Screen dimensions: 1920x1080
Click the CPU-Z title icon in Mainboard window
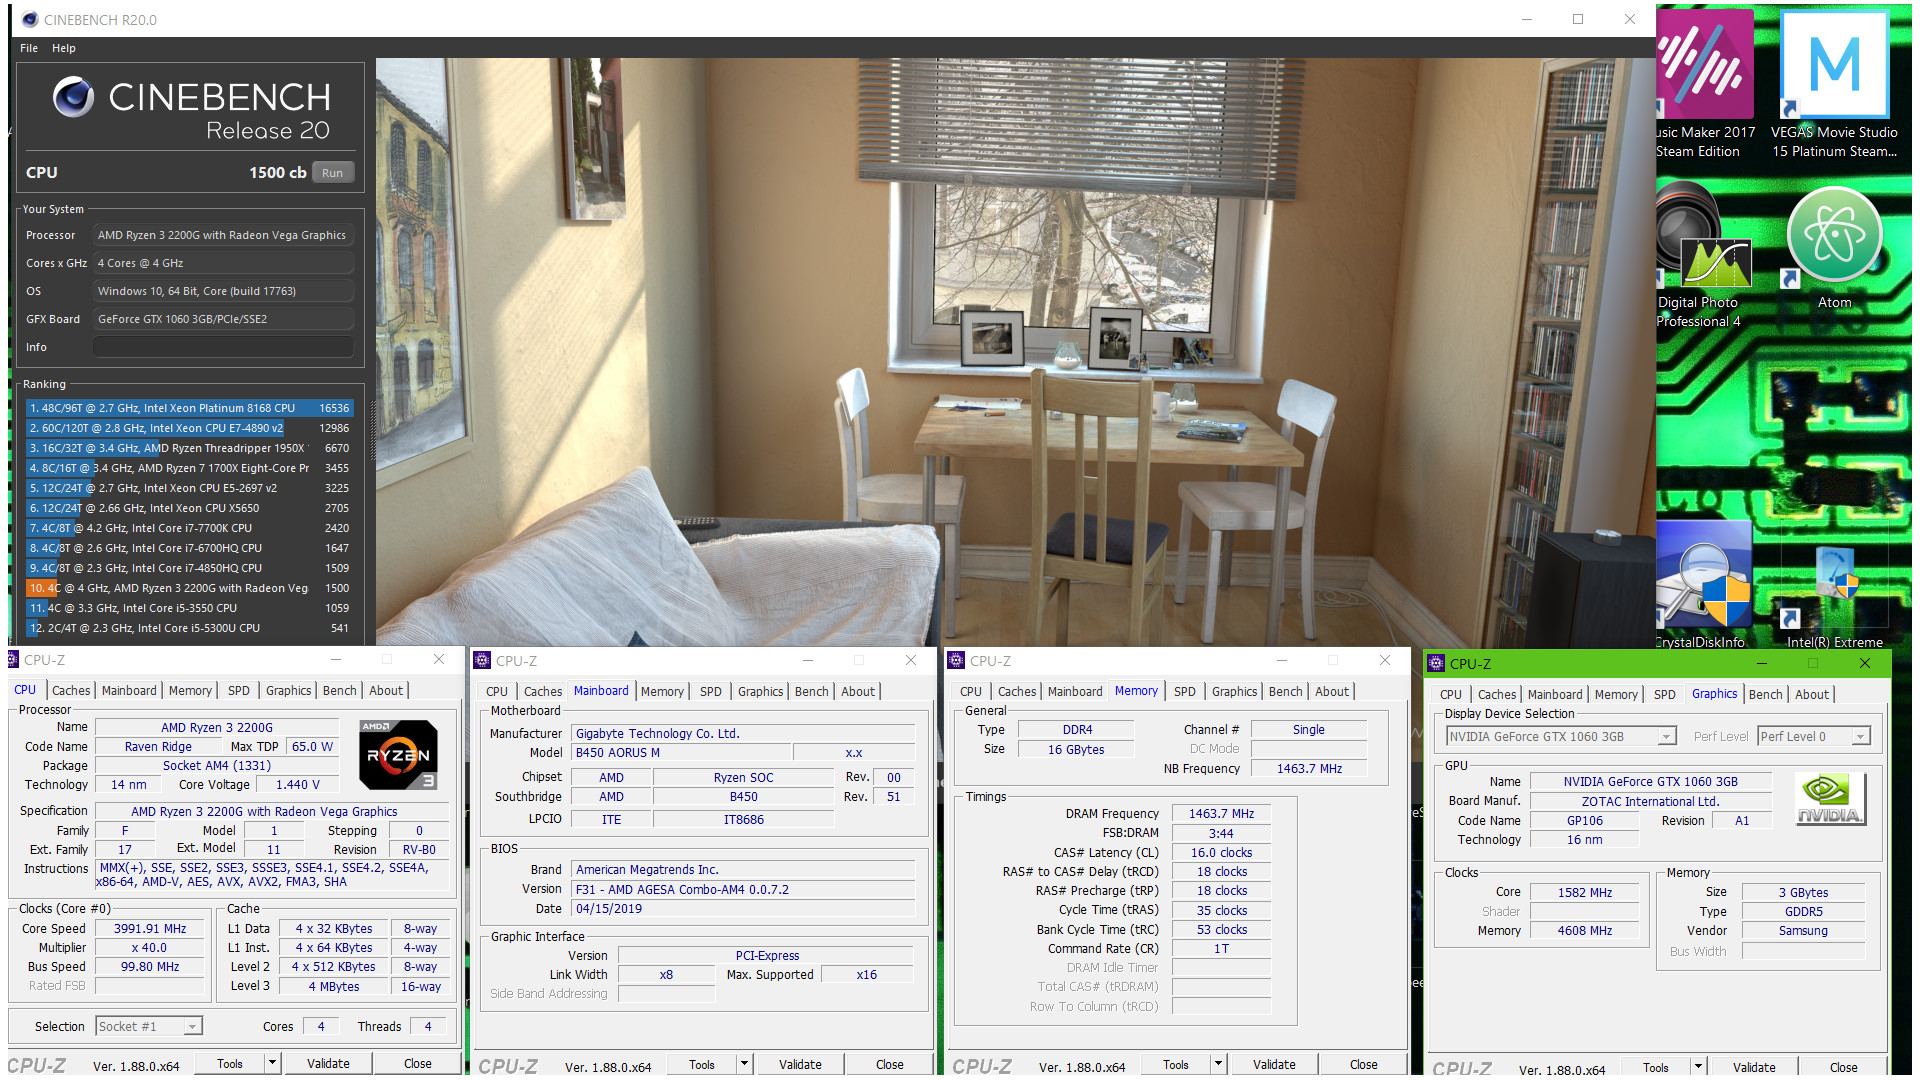482,660
